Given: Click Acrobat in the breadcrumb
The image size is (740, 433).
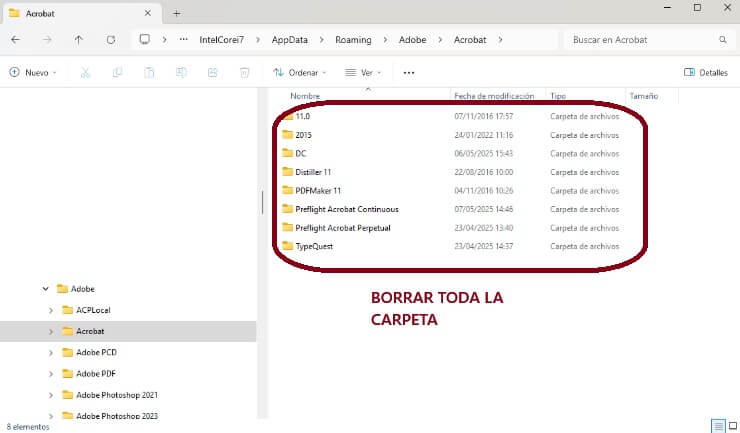Looking at the screenshot, I should click(470, 40).
